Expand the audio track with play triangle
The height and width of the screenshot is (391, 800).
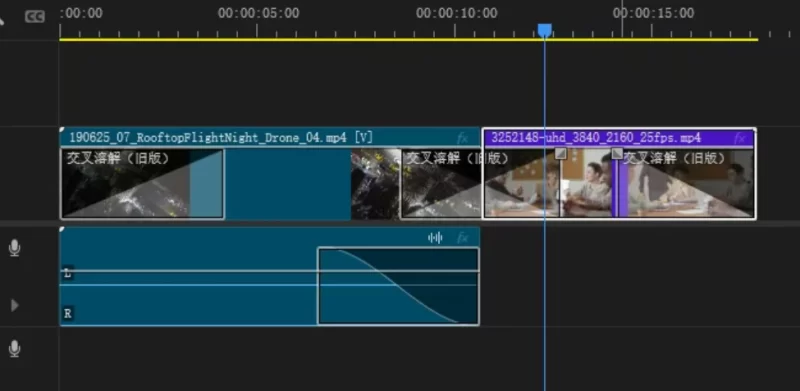(x=15, y=305)
